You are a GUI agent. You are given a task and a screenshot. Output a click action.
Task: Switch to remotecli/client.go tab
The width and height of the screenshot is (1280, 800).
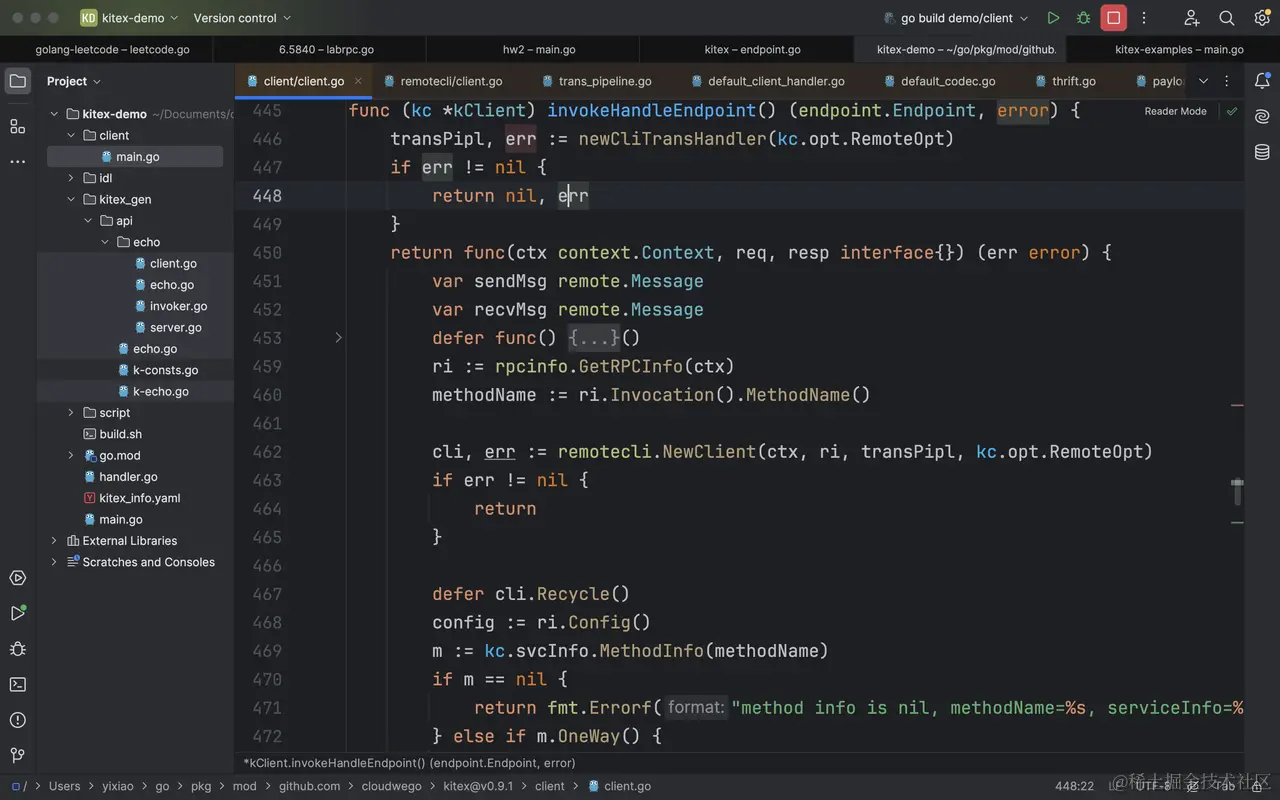point(443,81)
